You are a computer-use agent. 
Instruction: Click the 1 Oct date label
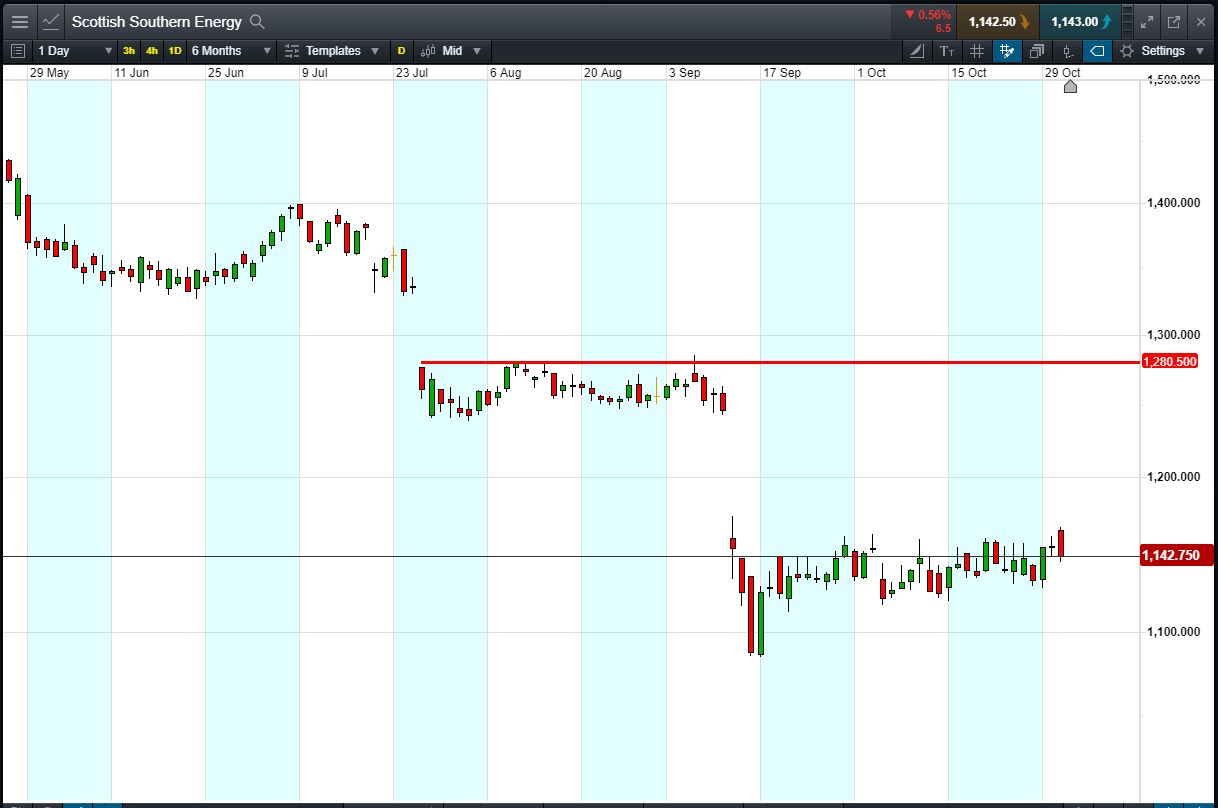point(871,73)
